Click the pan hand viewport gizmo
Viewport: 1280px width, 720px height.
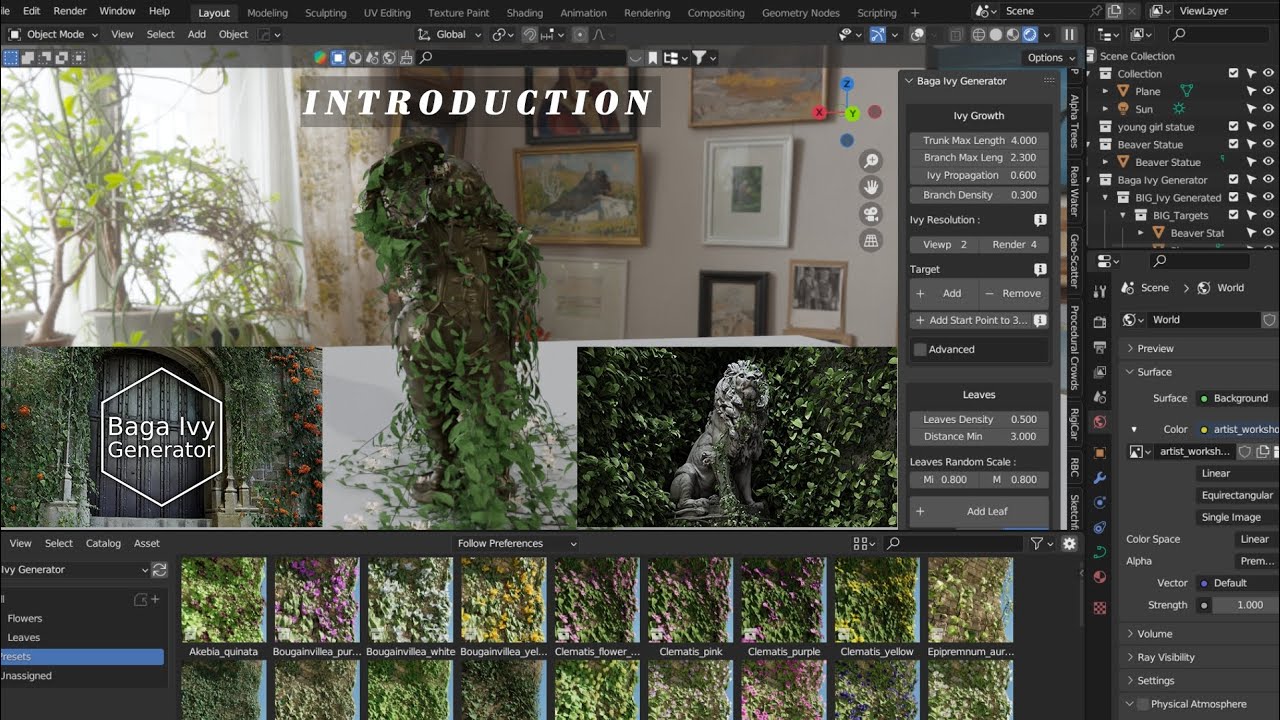coord(871,187)
